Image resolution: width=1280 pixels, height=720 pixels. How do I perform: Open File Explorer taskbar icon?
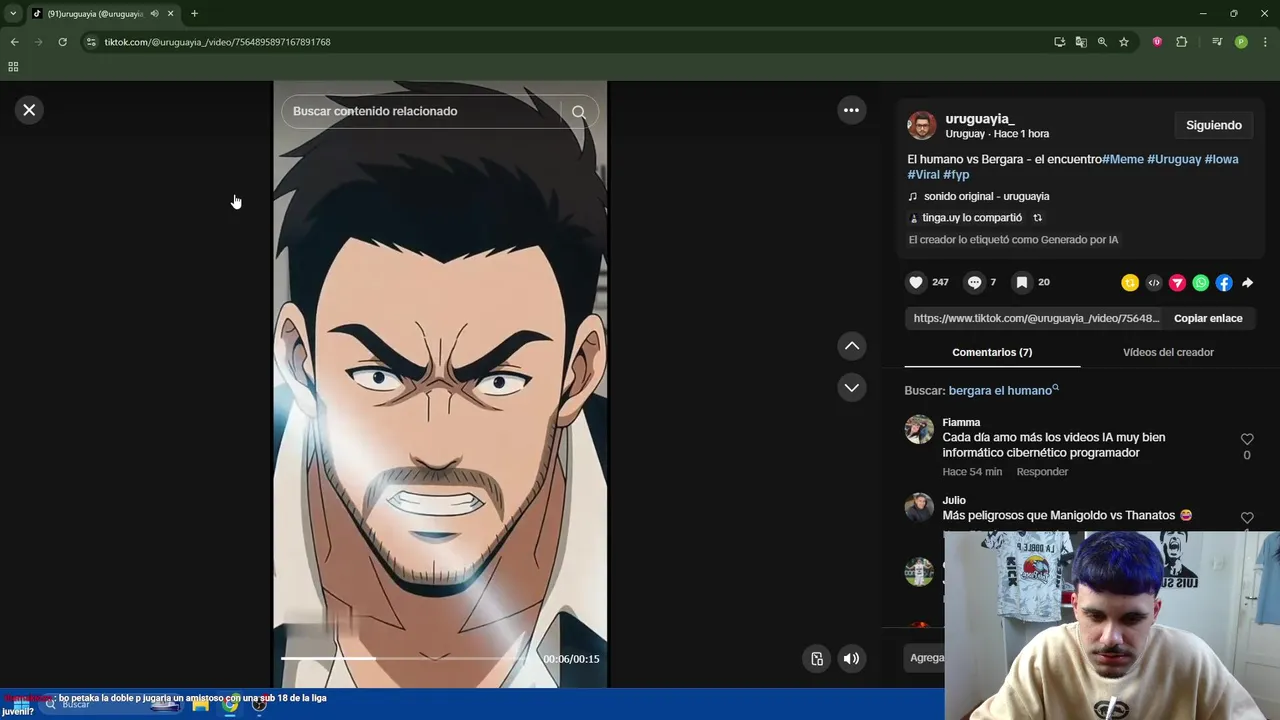click(200, 705)
